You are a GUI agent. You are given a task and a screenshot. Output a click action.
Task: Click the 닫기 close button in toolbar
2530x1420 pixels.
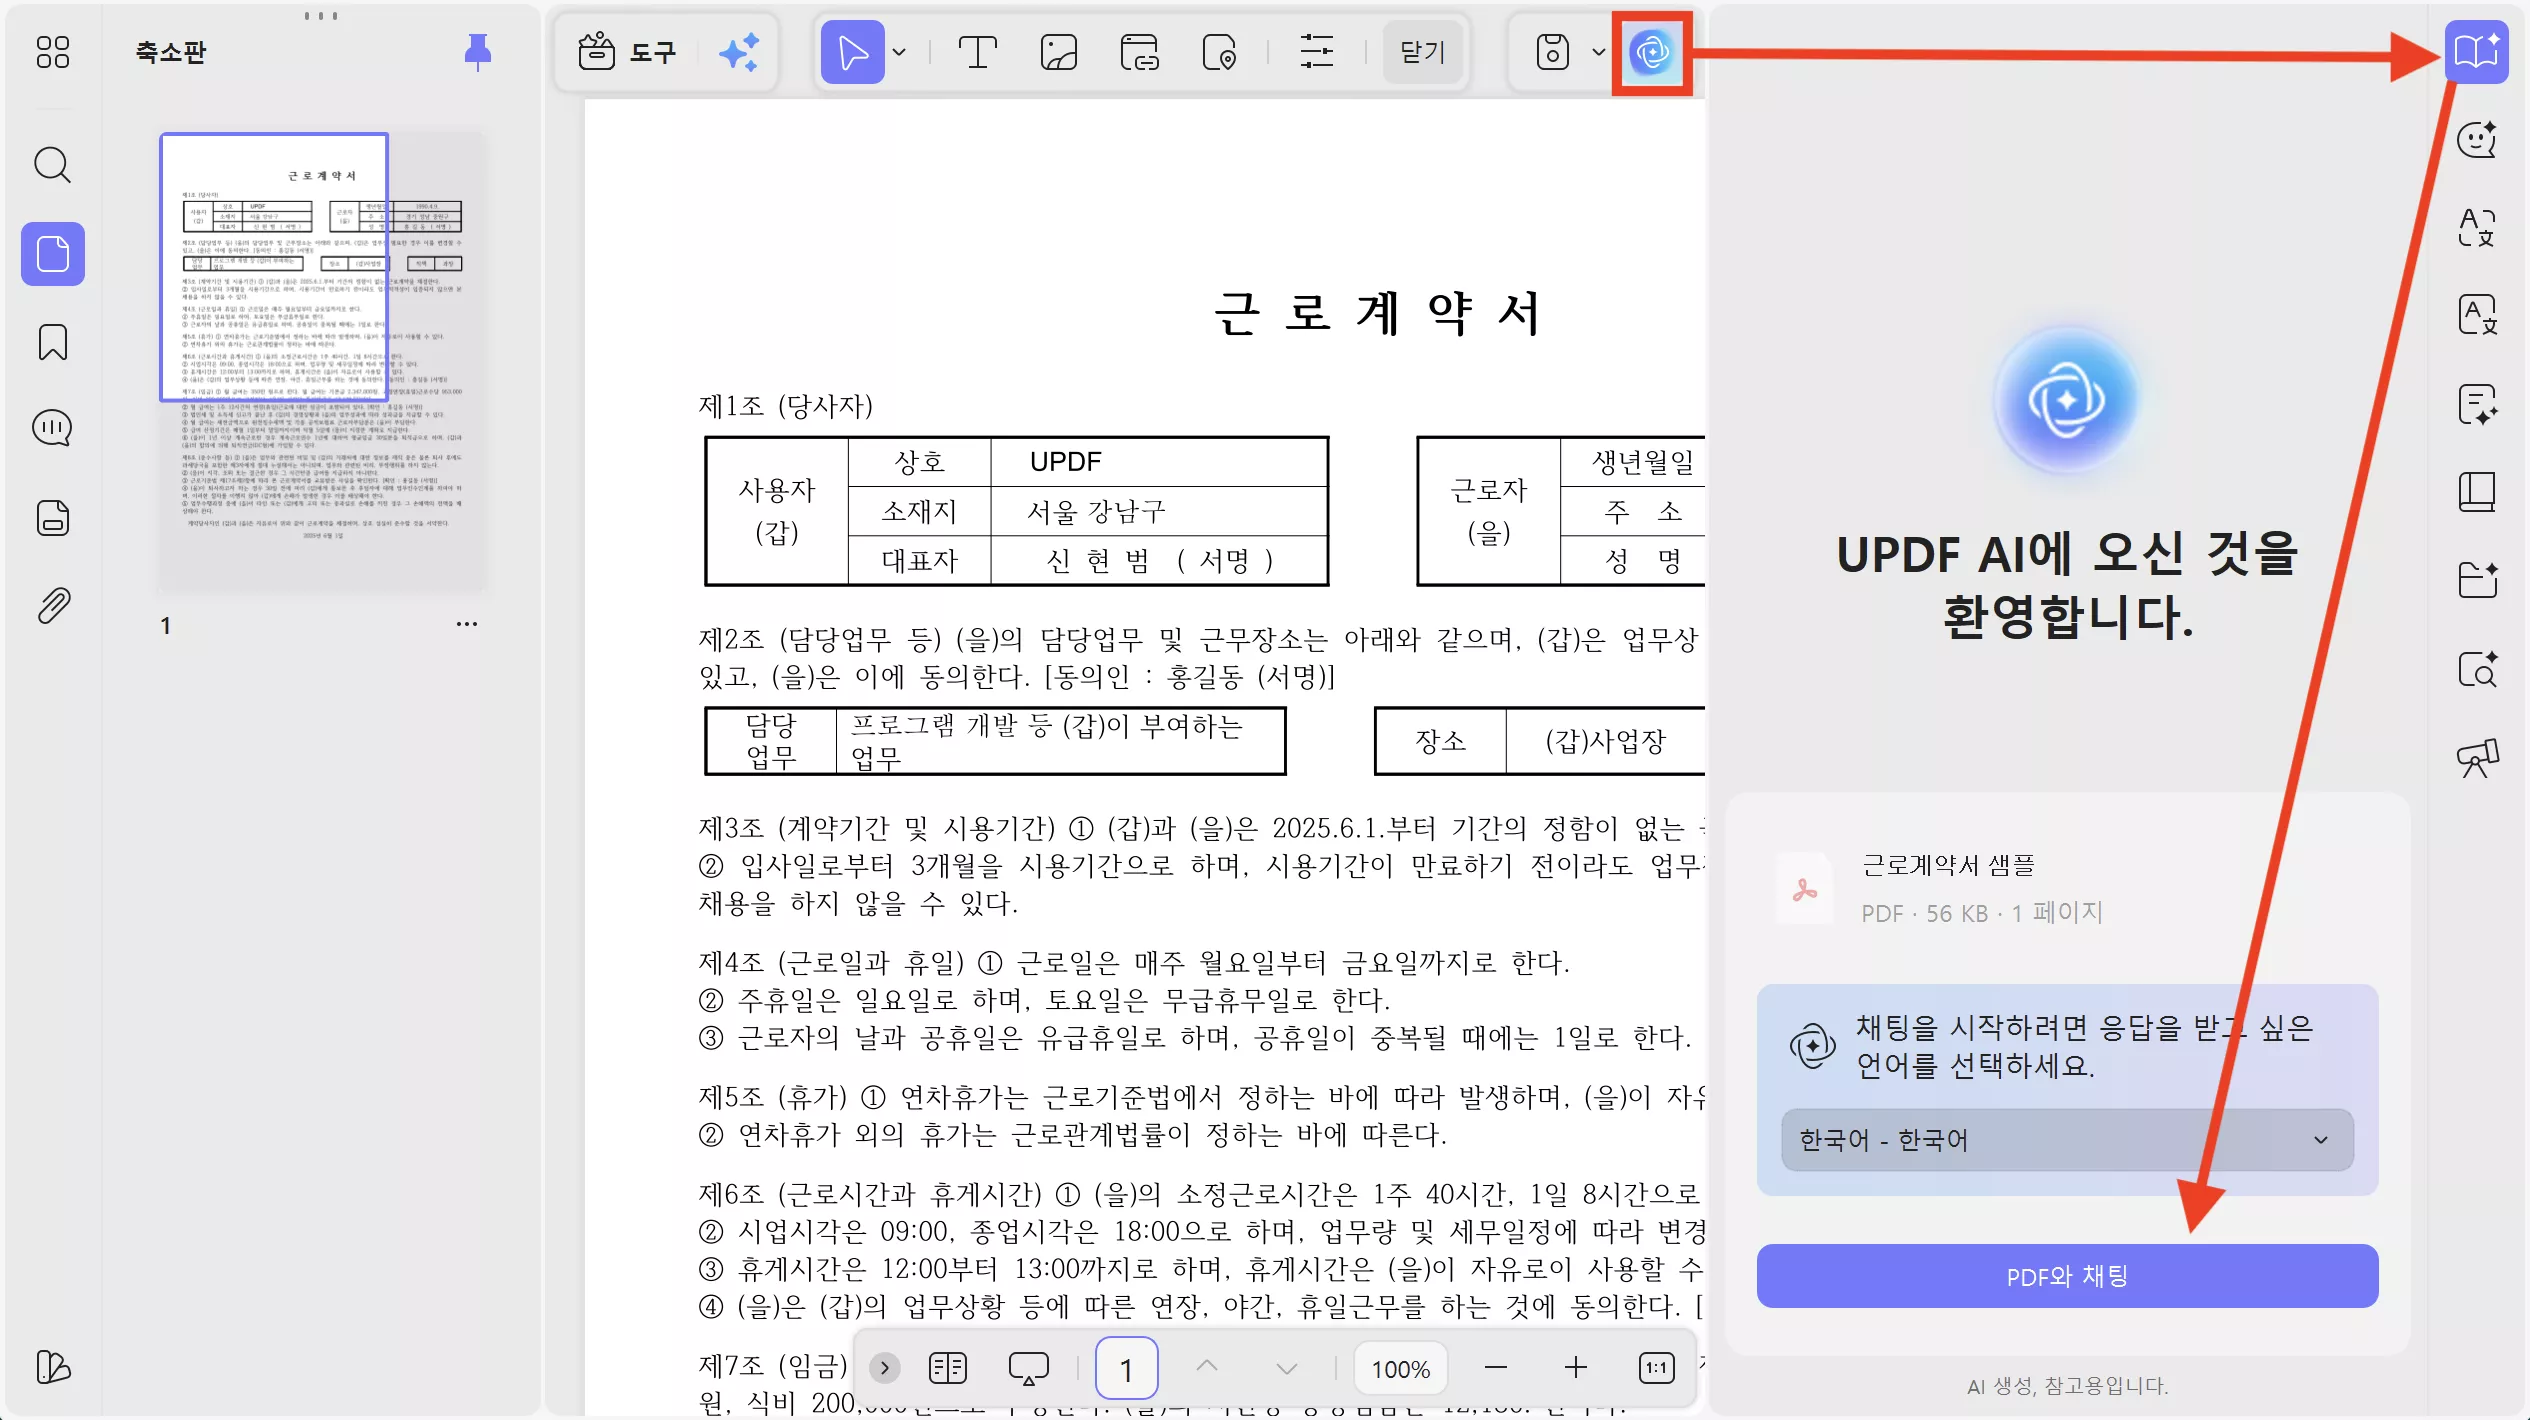point(1420,51)
